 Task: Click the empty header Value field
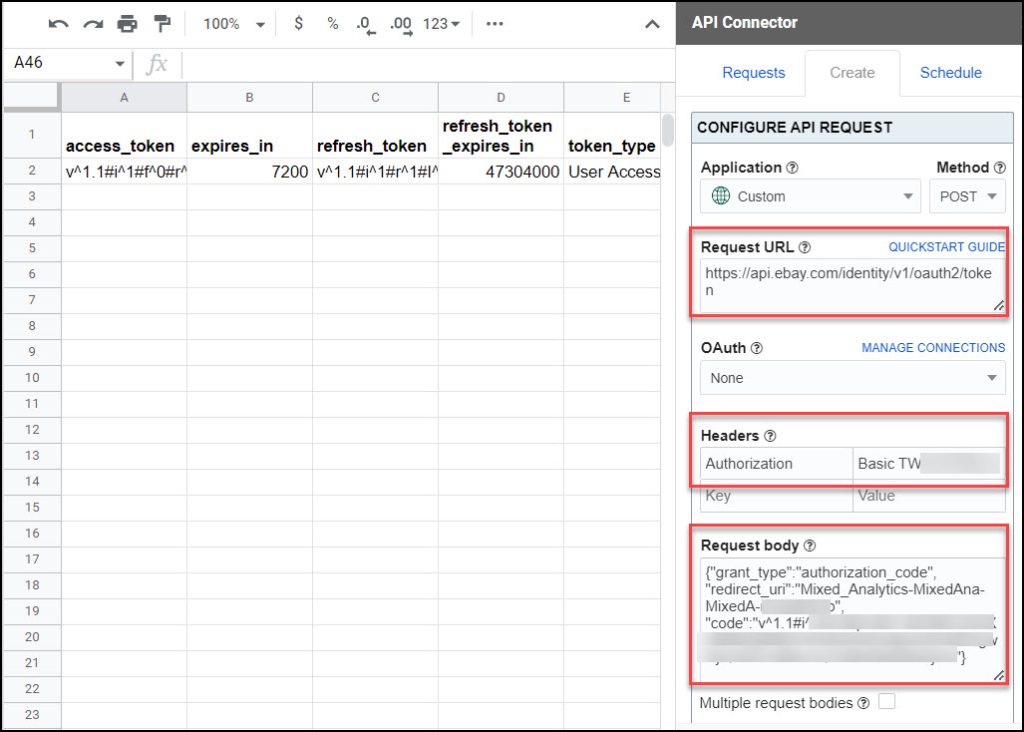[929, 496]
